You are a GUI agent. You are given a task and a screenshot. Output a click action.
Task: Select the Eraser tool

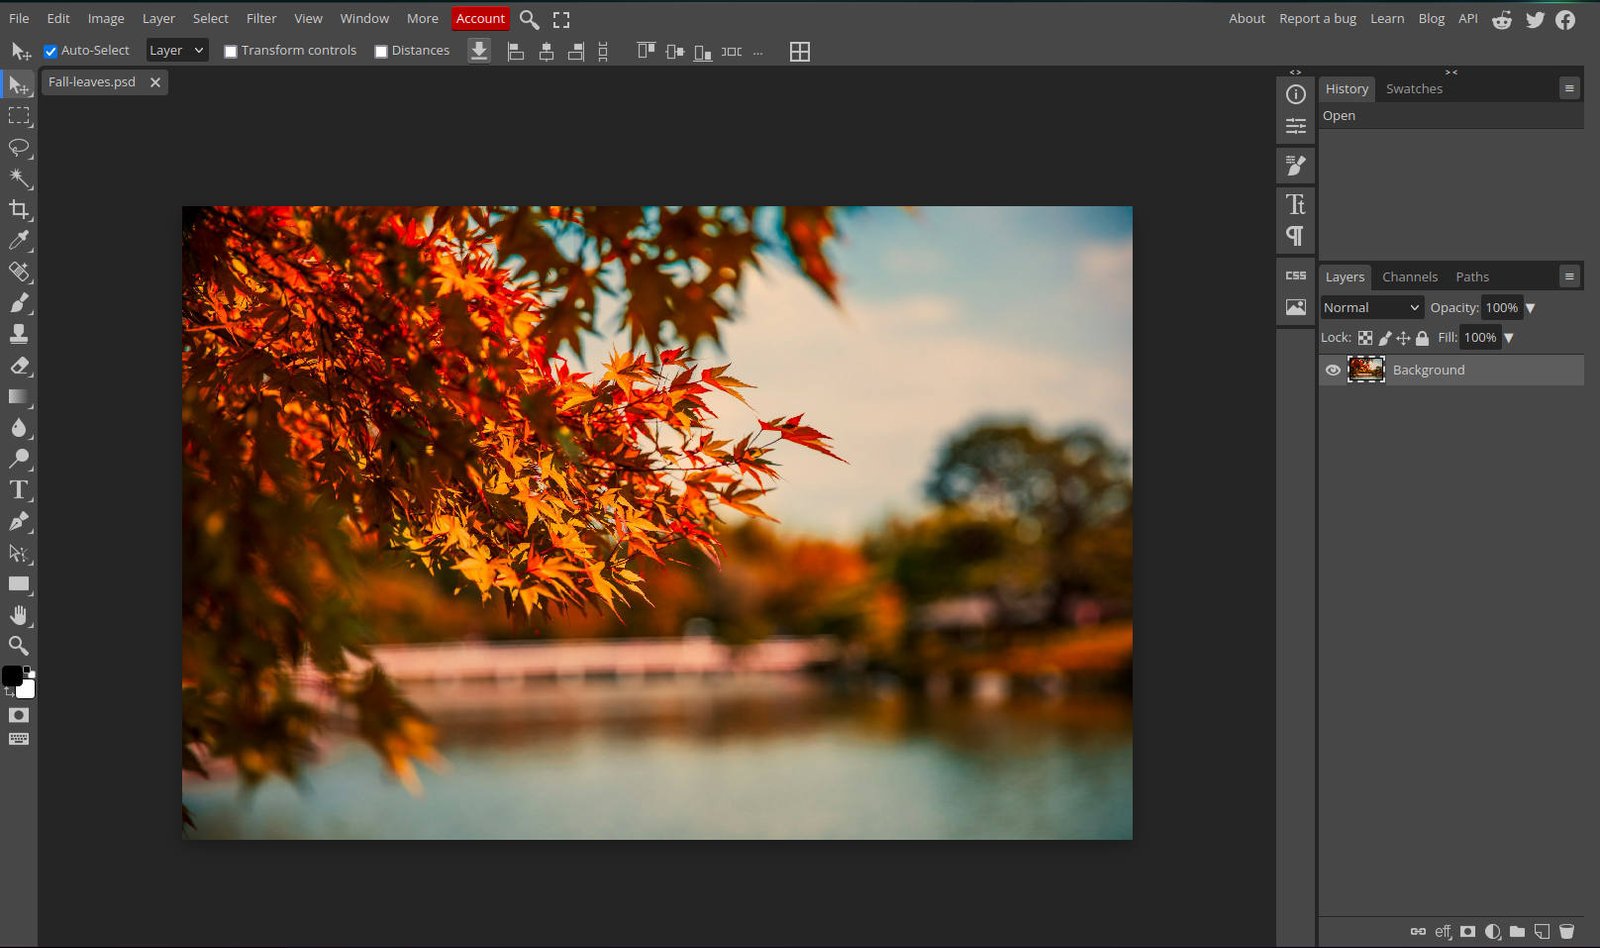coord(19,366)
